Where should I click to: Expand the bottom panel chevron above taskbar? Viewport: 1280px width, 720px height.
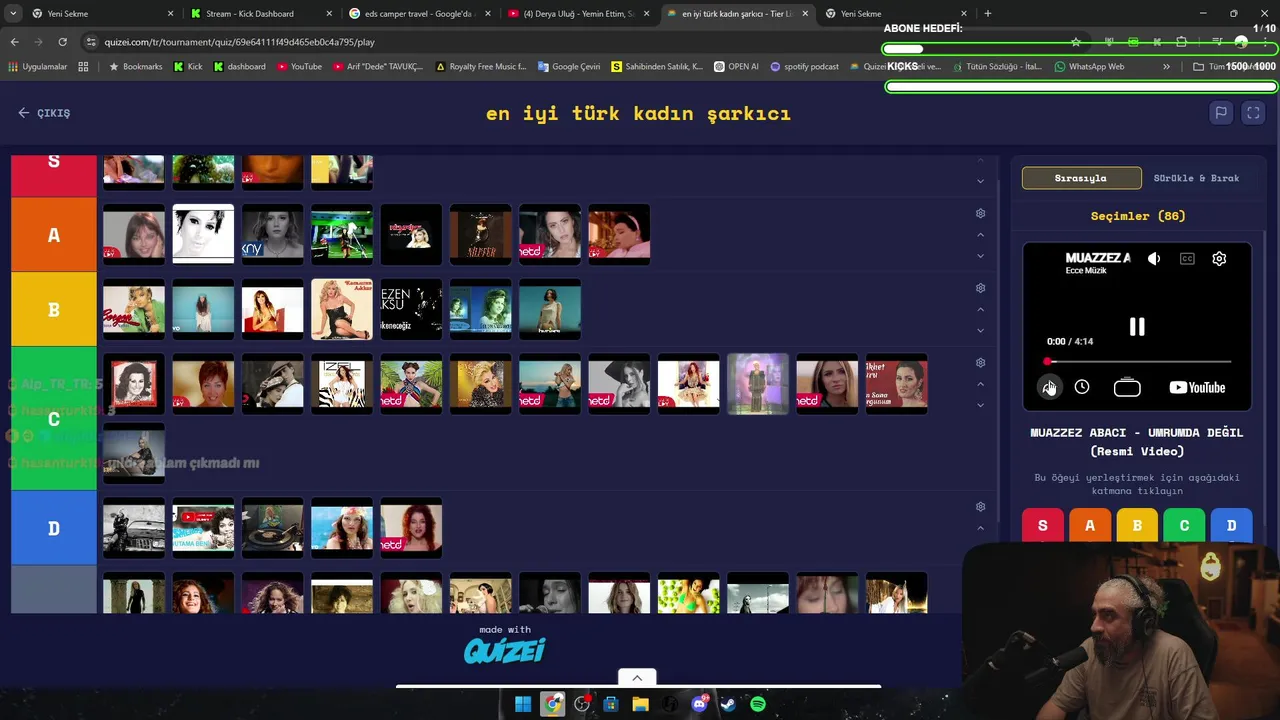coord(637,677)
